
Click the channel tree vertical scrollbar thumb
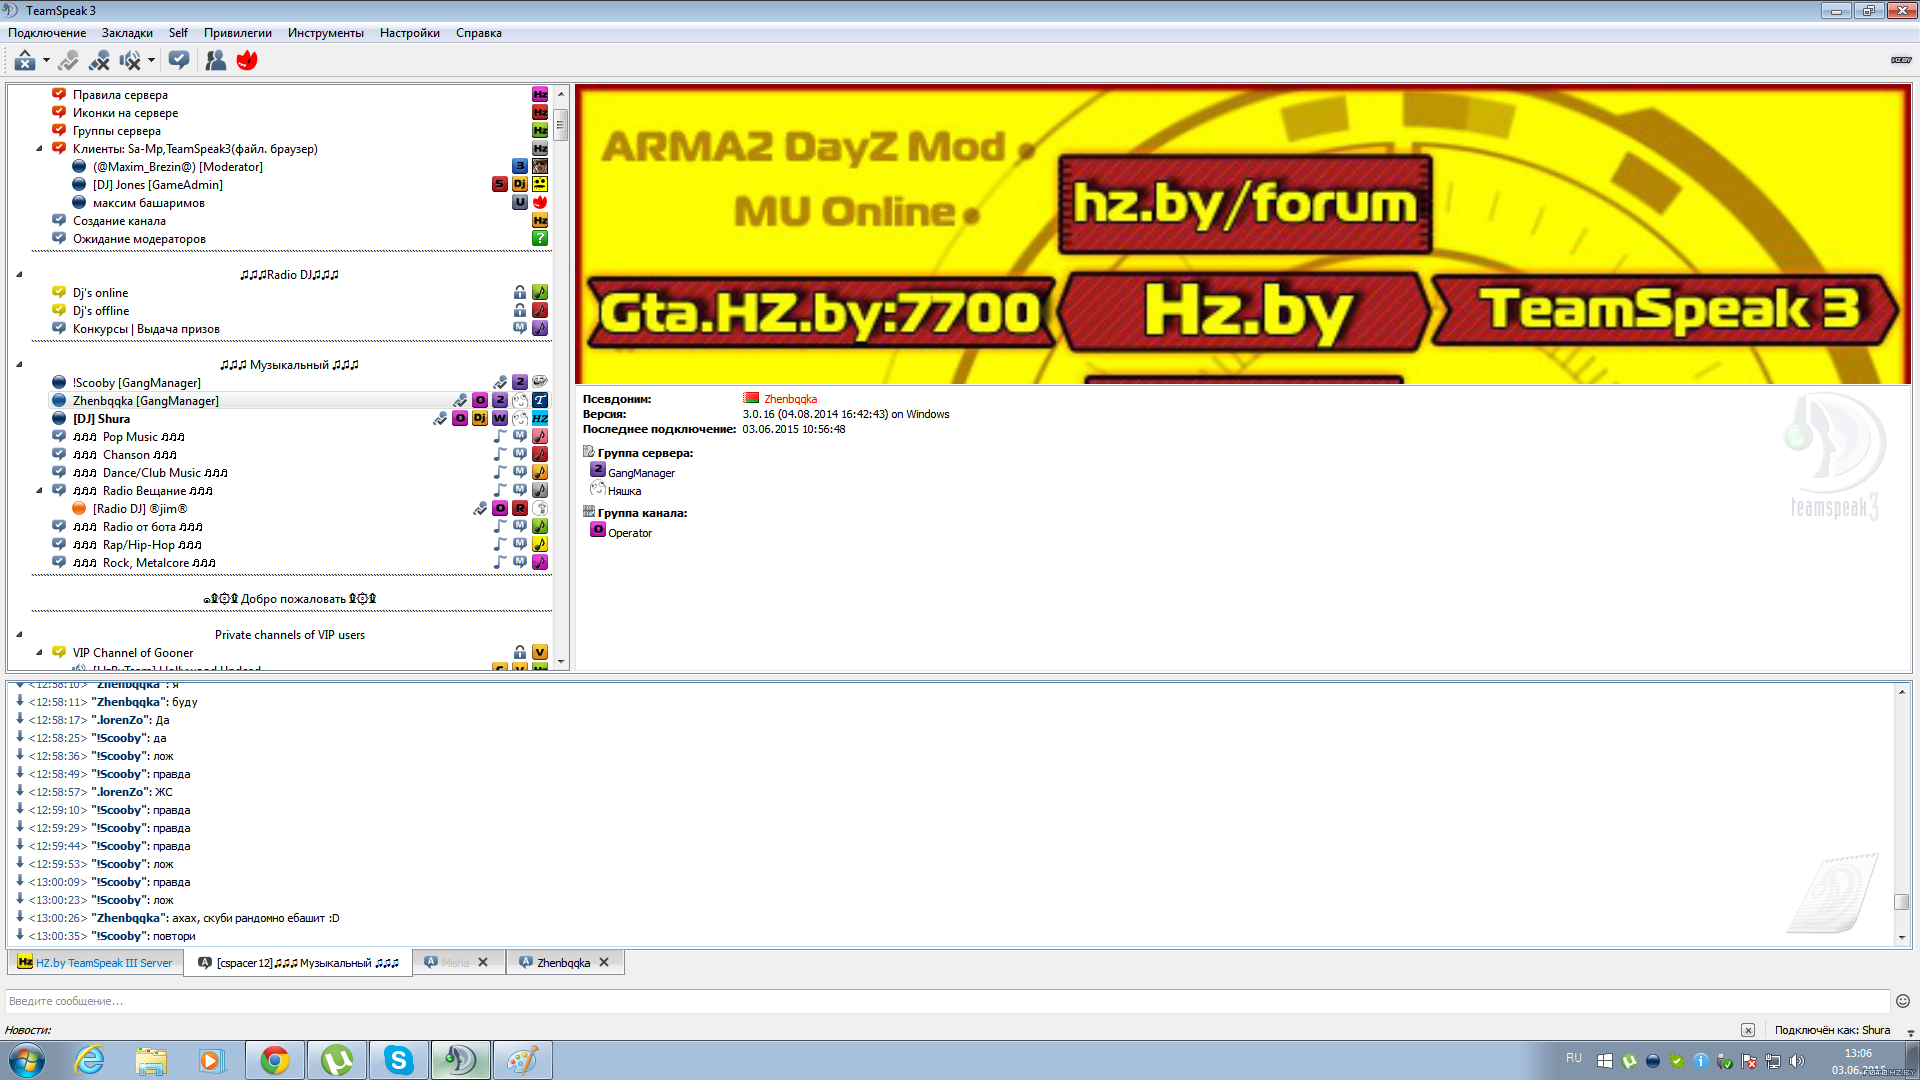(x=561, y=125)
